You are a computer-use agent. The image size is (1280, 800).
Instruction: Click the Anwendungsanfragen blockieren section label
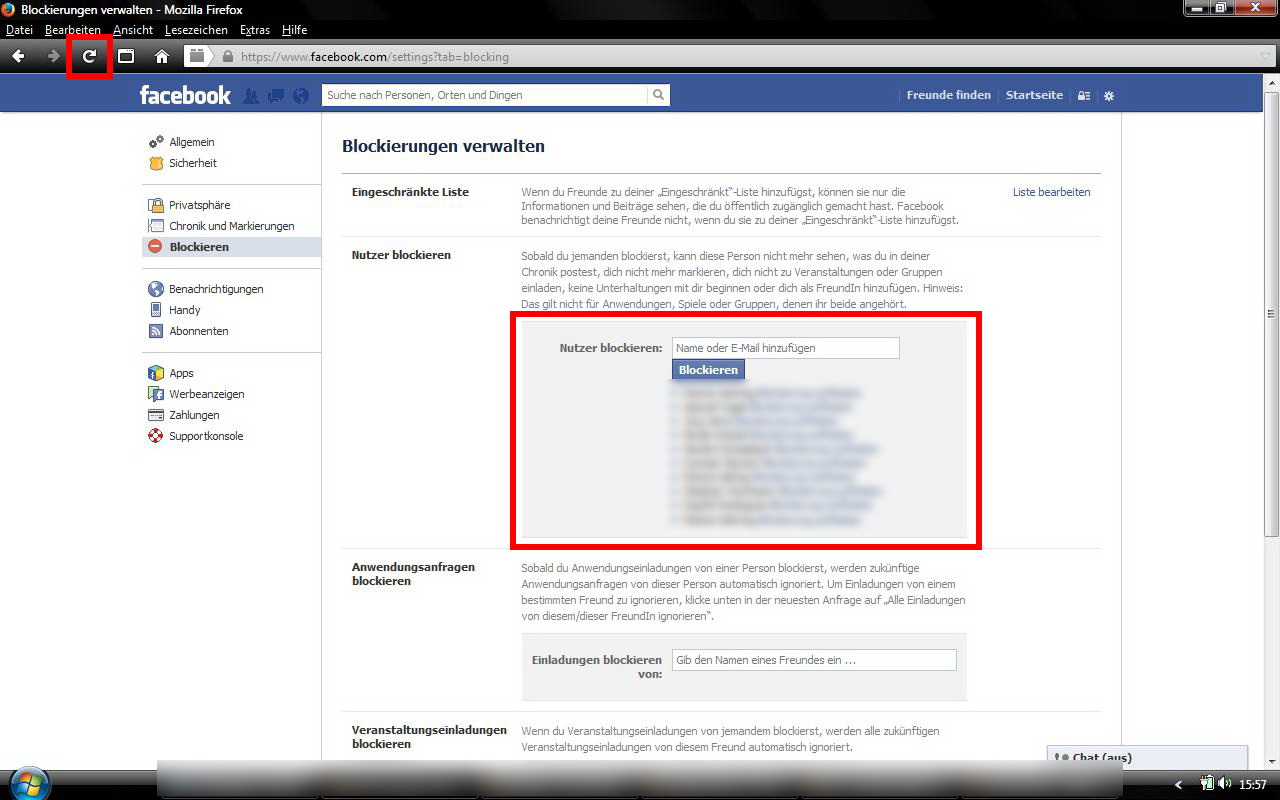point(413,574)
